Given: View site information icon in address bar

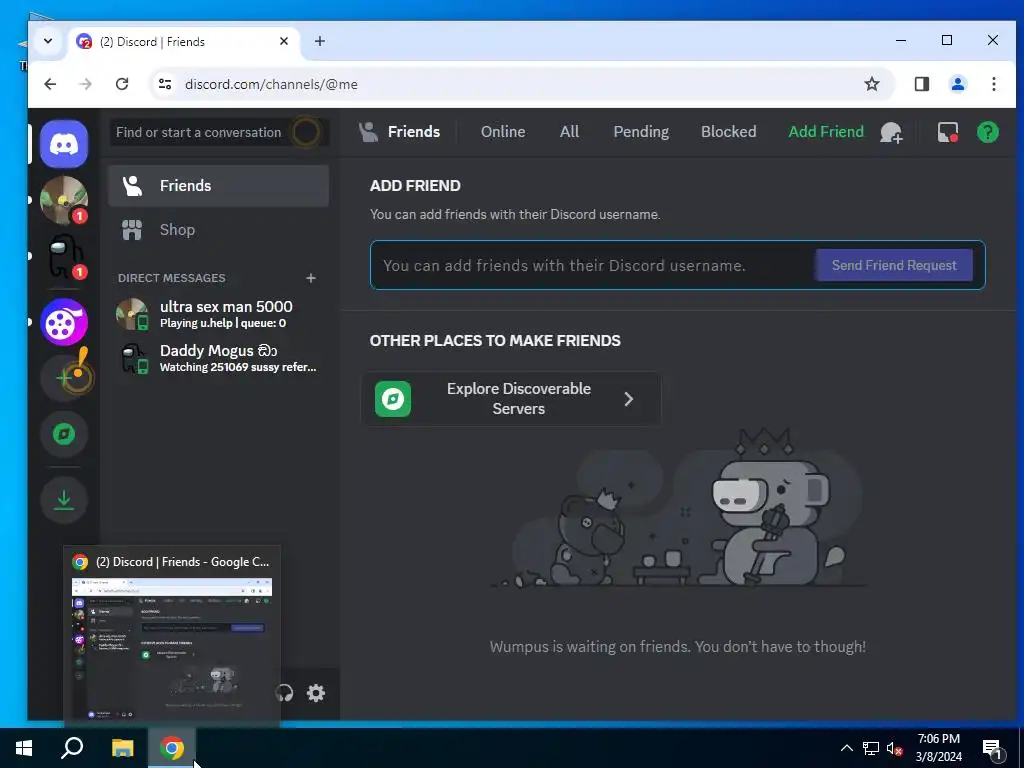Looking at the screenshot, I should (165, 84).
